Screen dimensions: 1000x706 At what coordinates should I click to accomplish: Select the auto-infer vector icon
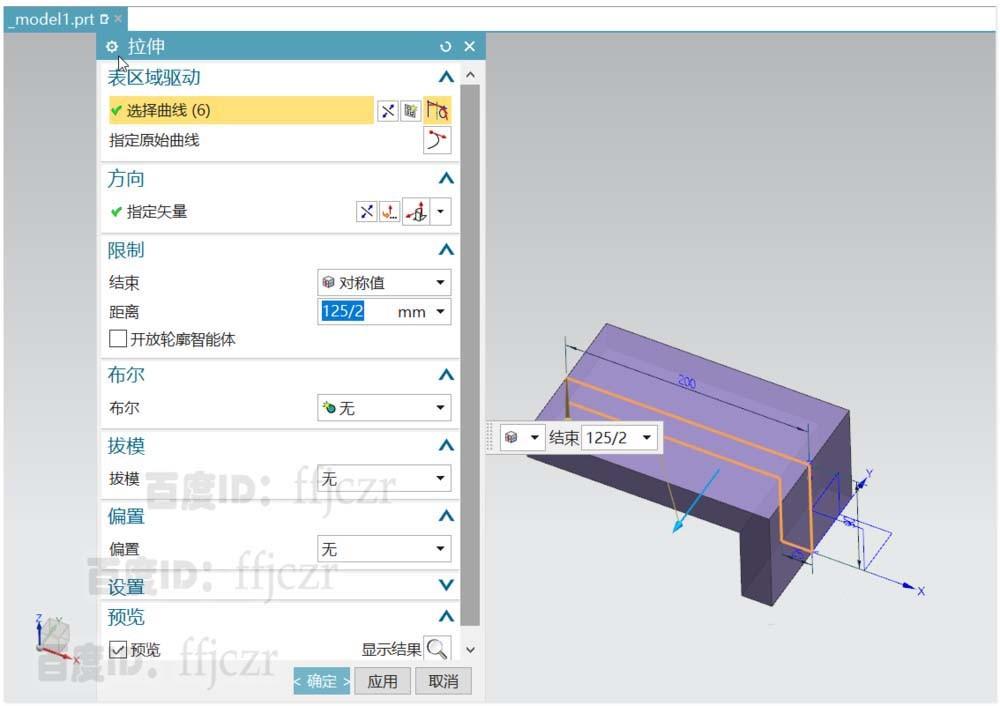[x=418, y=212]
